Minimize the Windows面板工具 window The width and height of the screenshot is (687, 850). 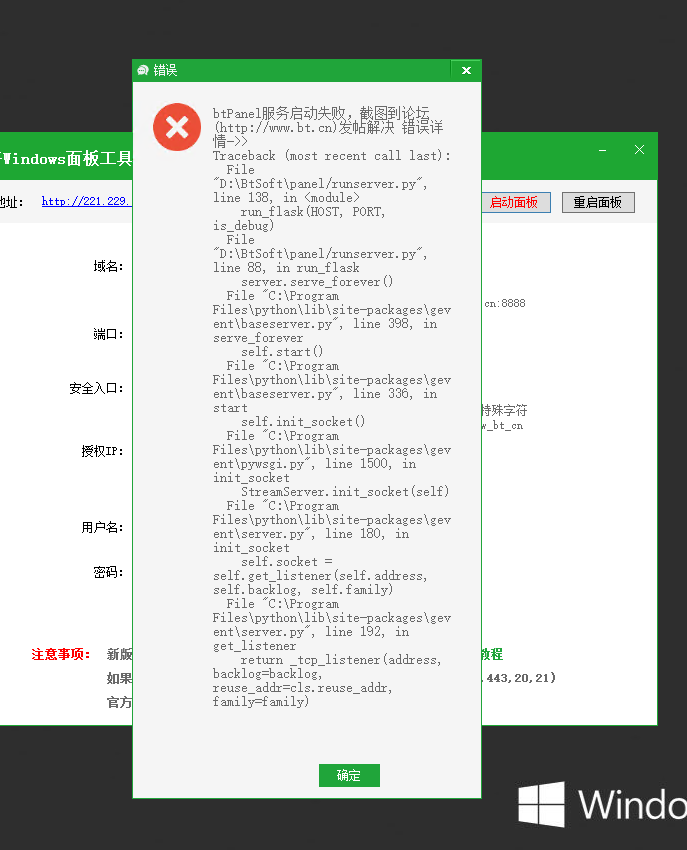602,150
